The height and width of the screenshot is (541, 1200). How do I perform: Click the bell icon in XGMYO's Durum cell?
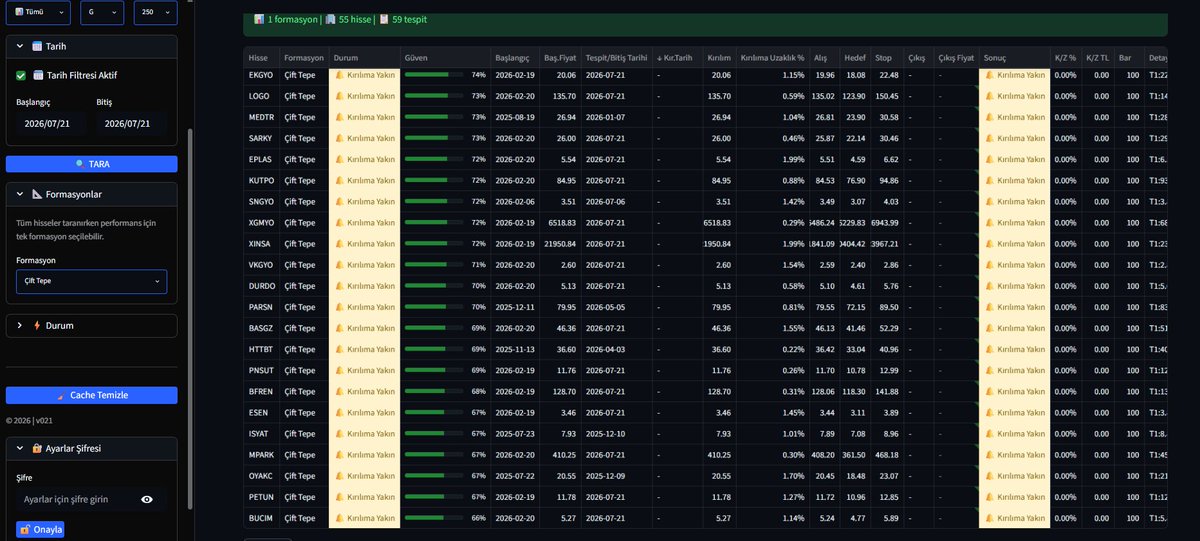(x=339, y=223)
